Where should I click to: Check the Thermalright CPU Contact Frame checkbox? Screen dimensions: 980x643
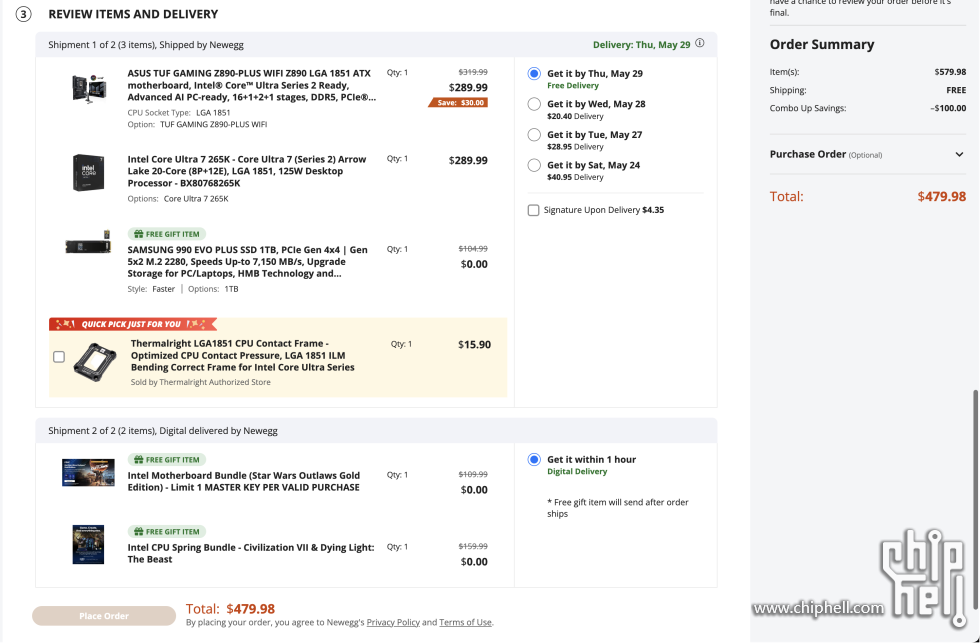tap(59, 357)
